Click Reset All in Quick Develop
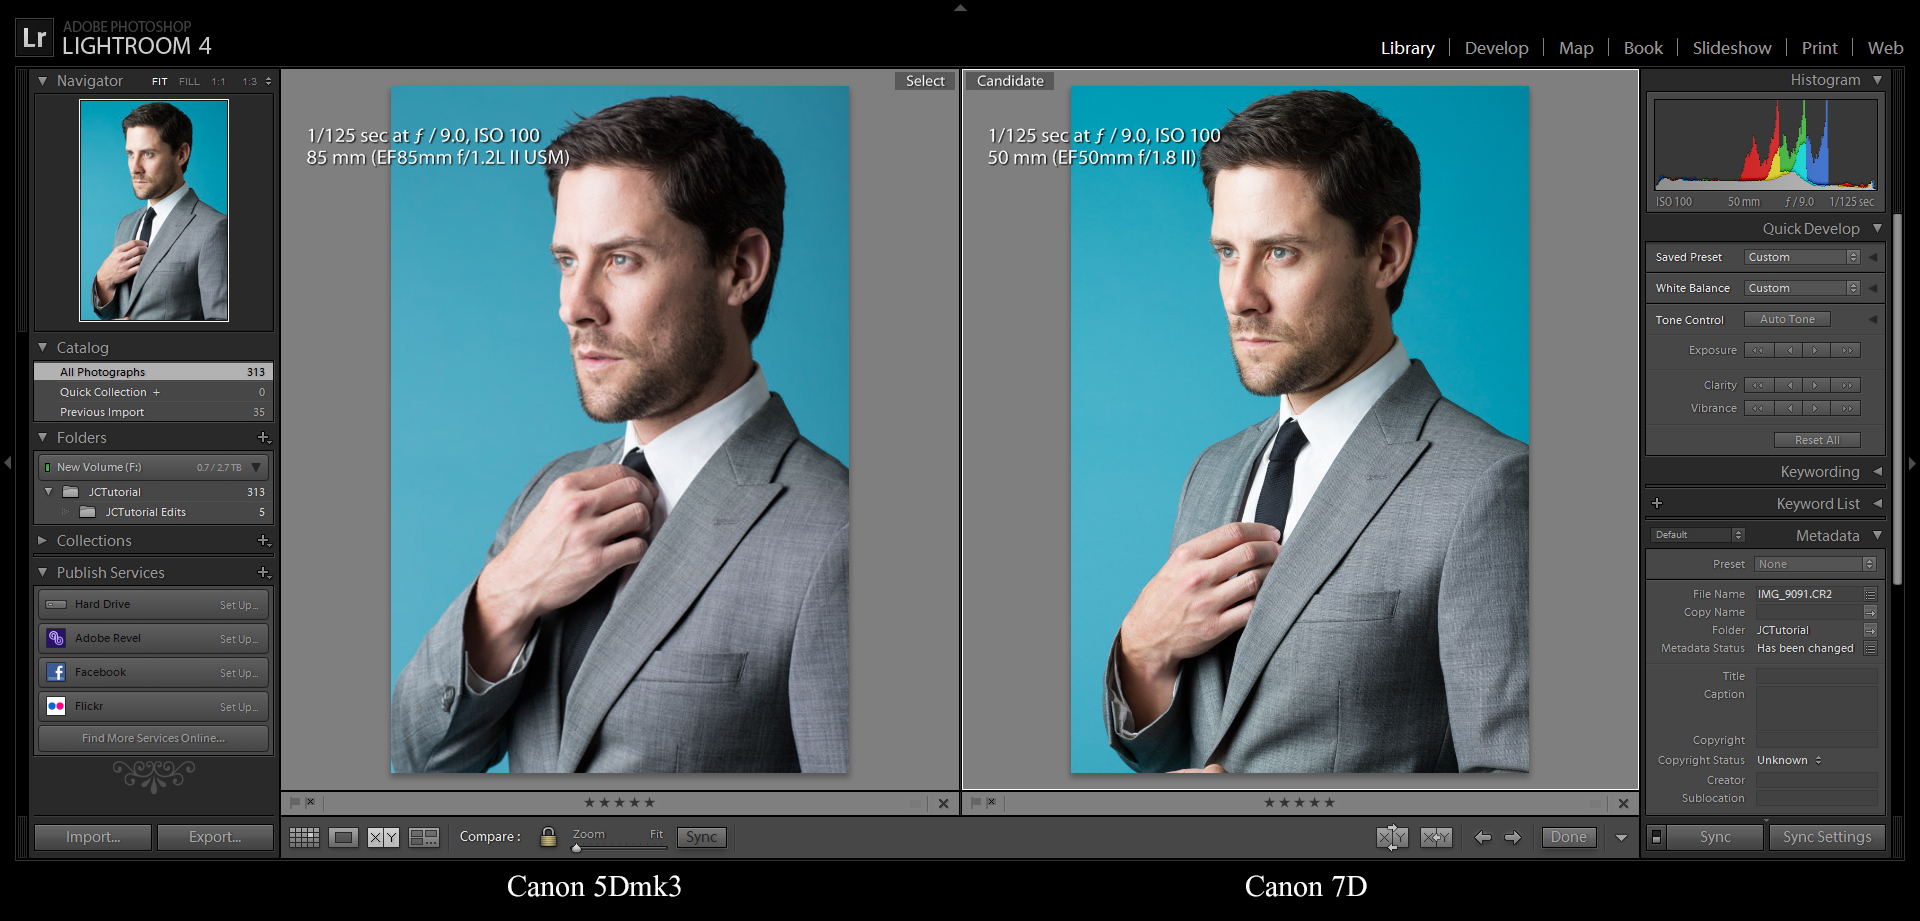Image resolution: width=1920 pixels, height=921 pixels. [1817, 440]
